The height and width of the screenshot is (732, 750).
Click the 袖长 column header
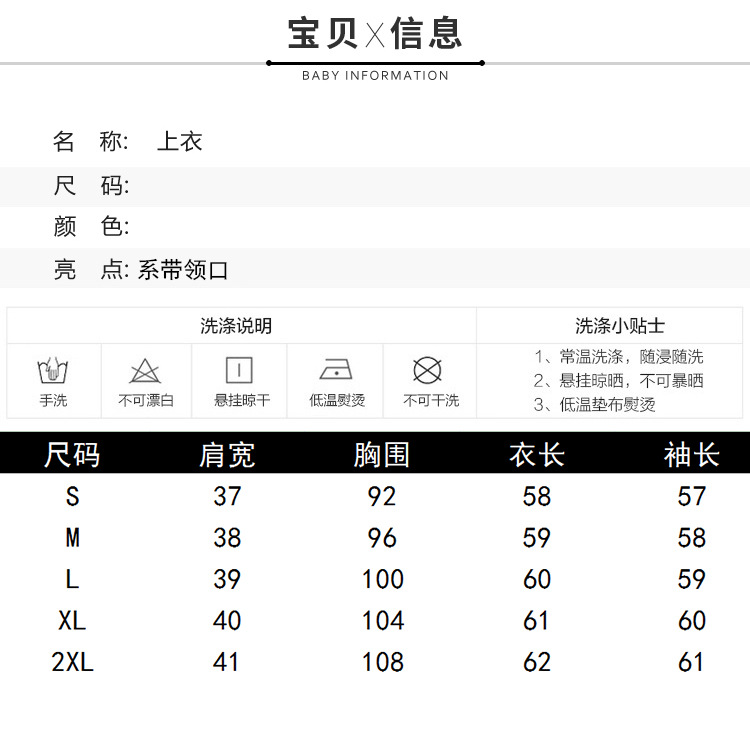pyautogui.click(x=691, y=455)
